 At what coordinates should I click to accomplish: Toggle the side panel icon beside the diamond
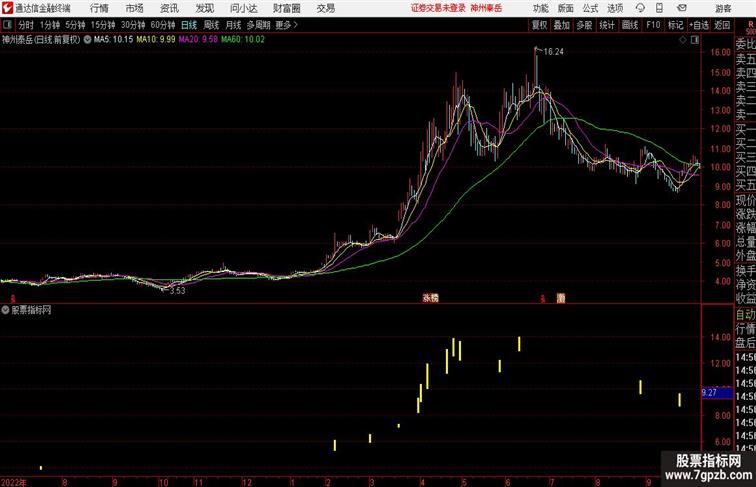[695, 40]
